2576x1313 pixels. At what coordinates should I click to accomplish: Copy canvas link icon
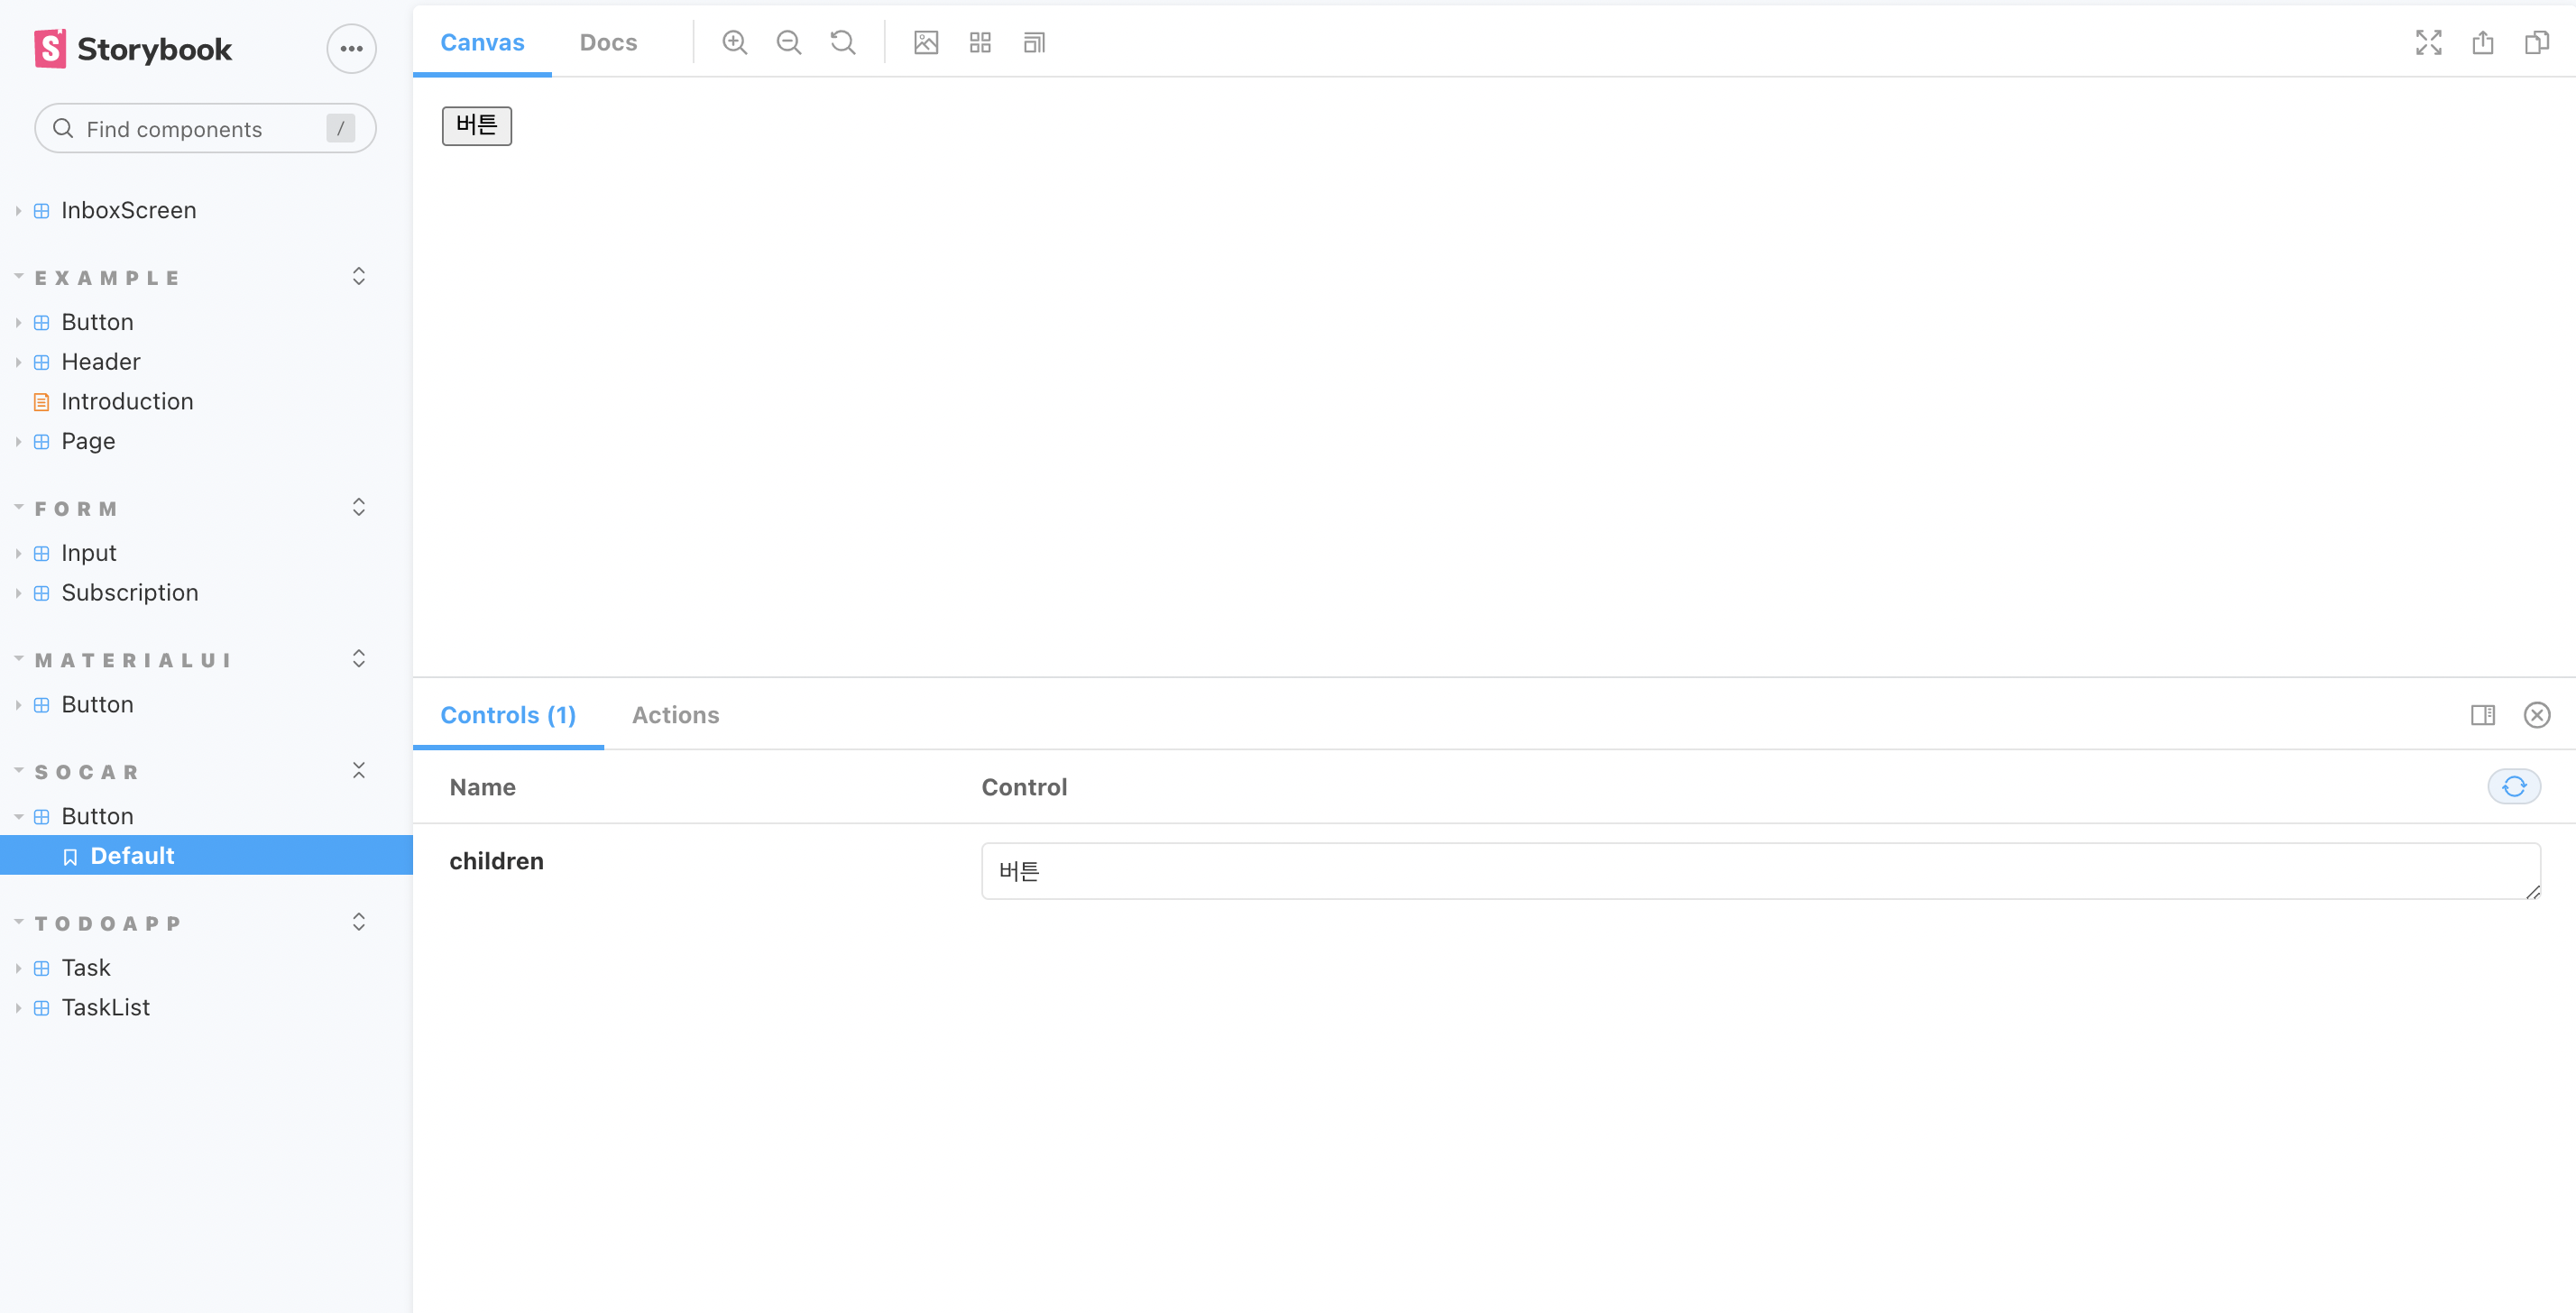(x=2537, y=42)
